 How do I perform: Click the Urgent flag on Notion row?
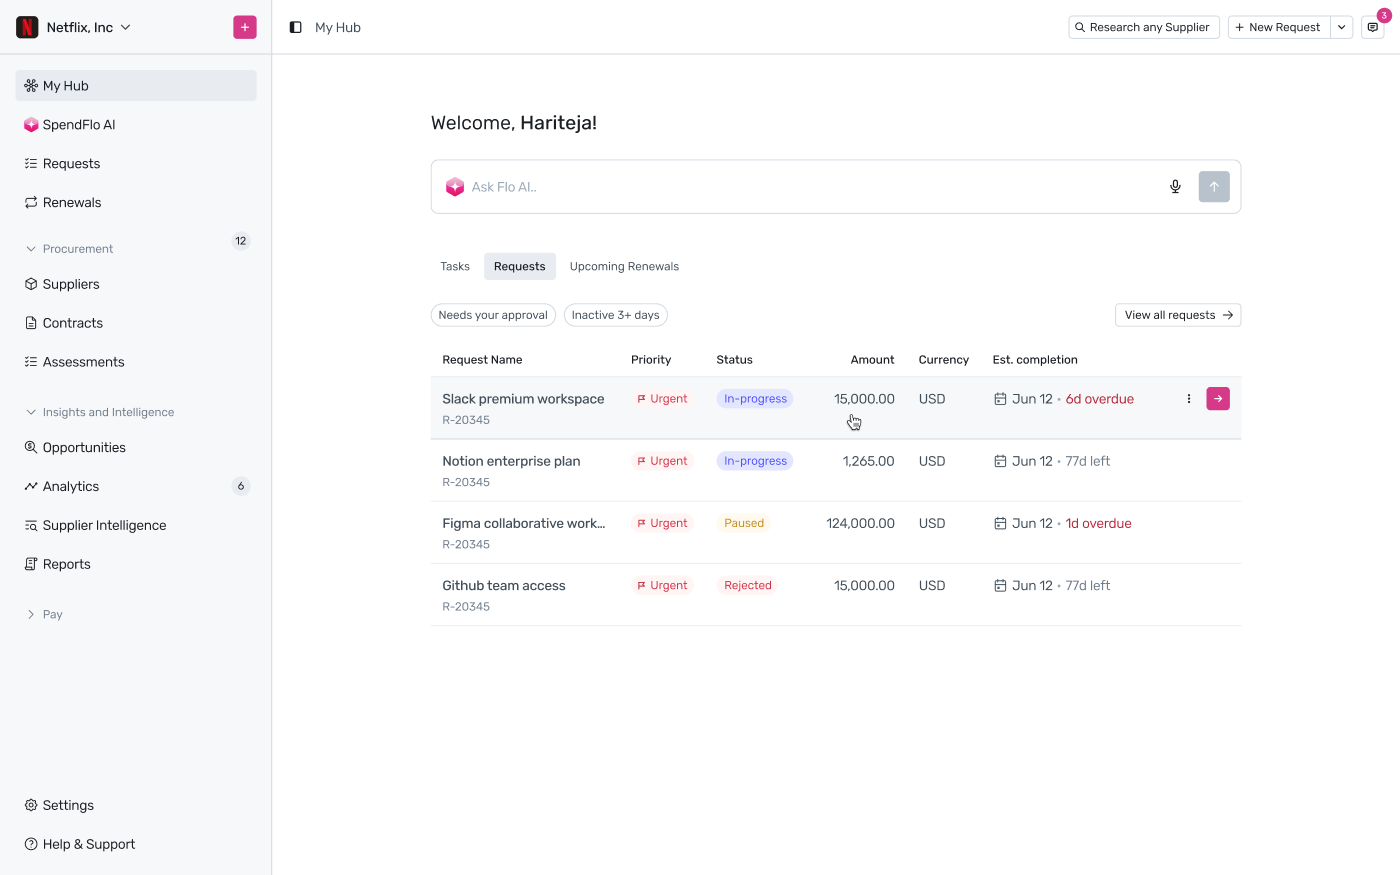(662, 461)
